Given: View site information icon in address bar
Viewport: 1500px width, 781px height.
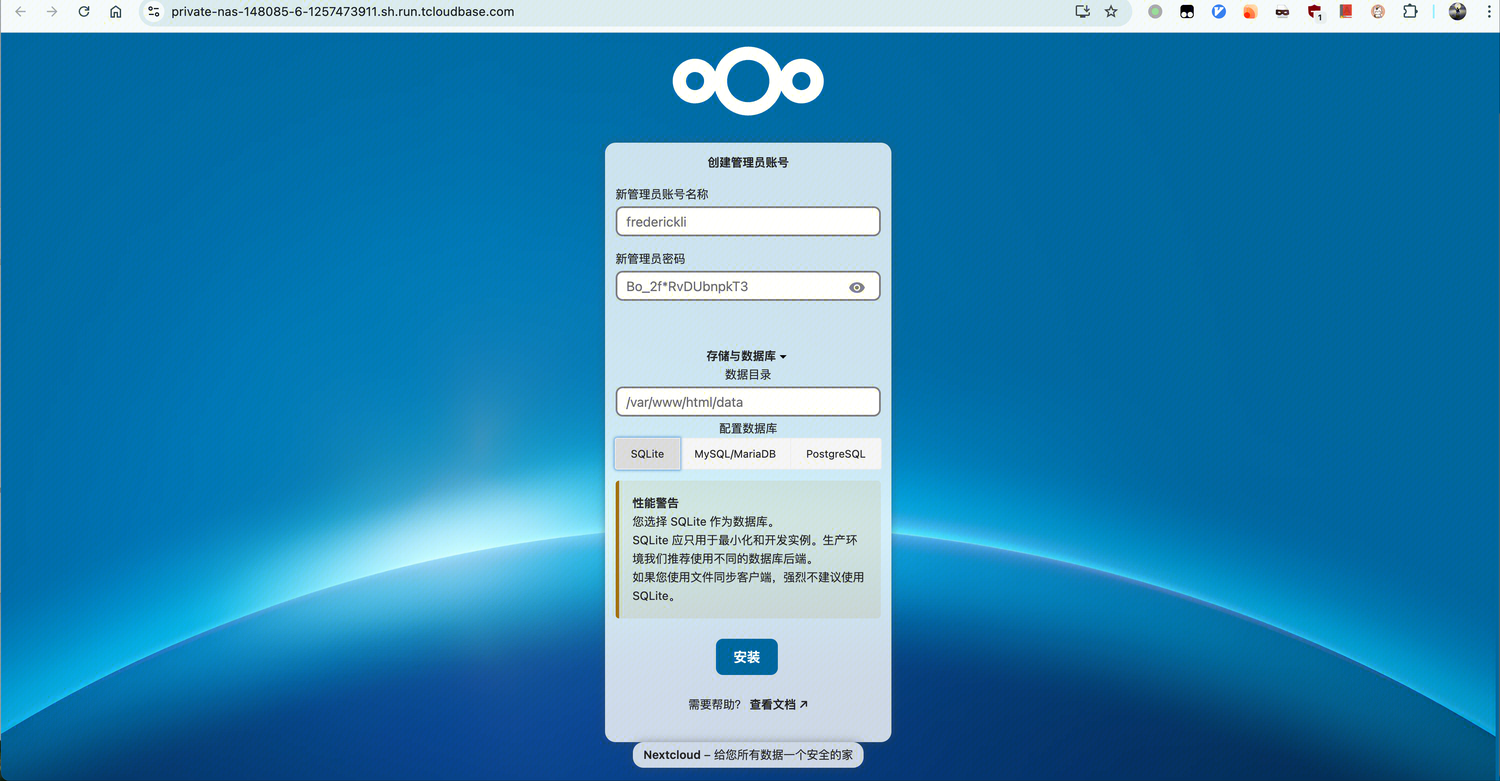Looking at the screenshot, I should click(153, 12).
